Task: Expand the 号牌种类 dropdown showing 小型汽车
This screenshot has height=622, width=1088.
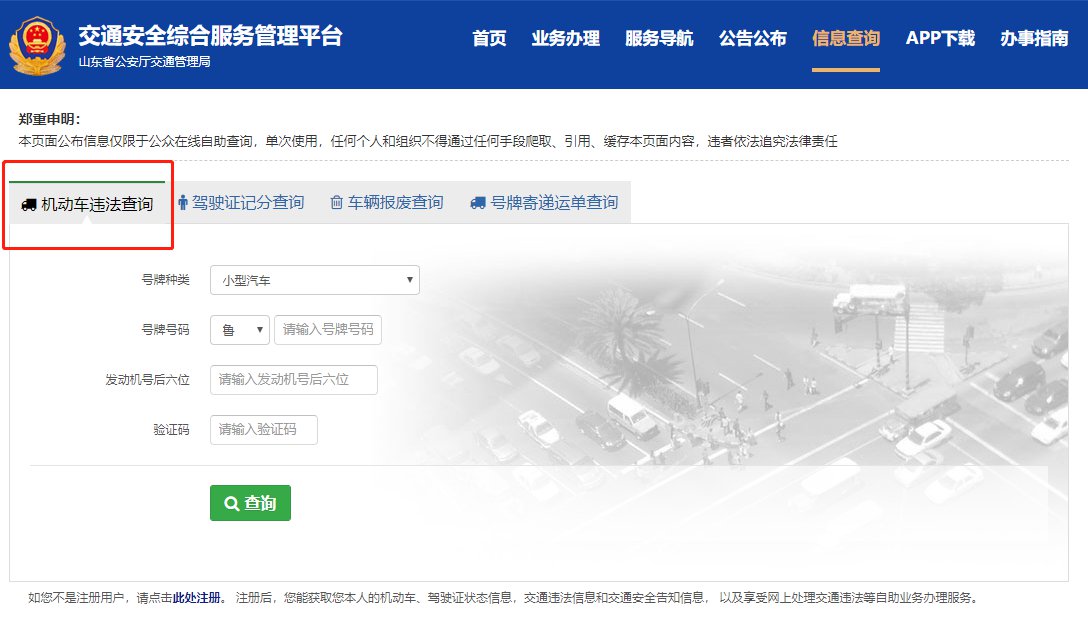Action: click(x=314, y=280)
